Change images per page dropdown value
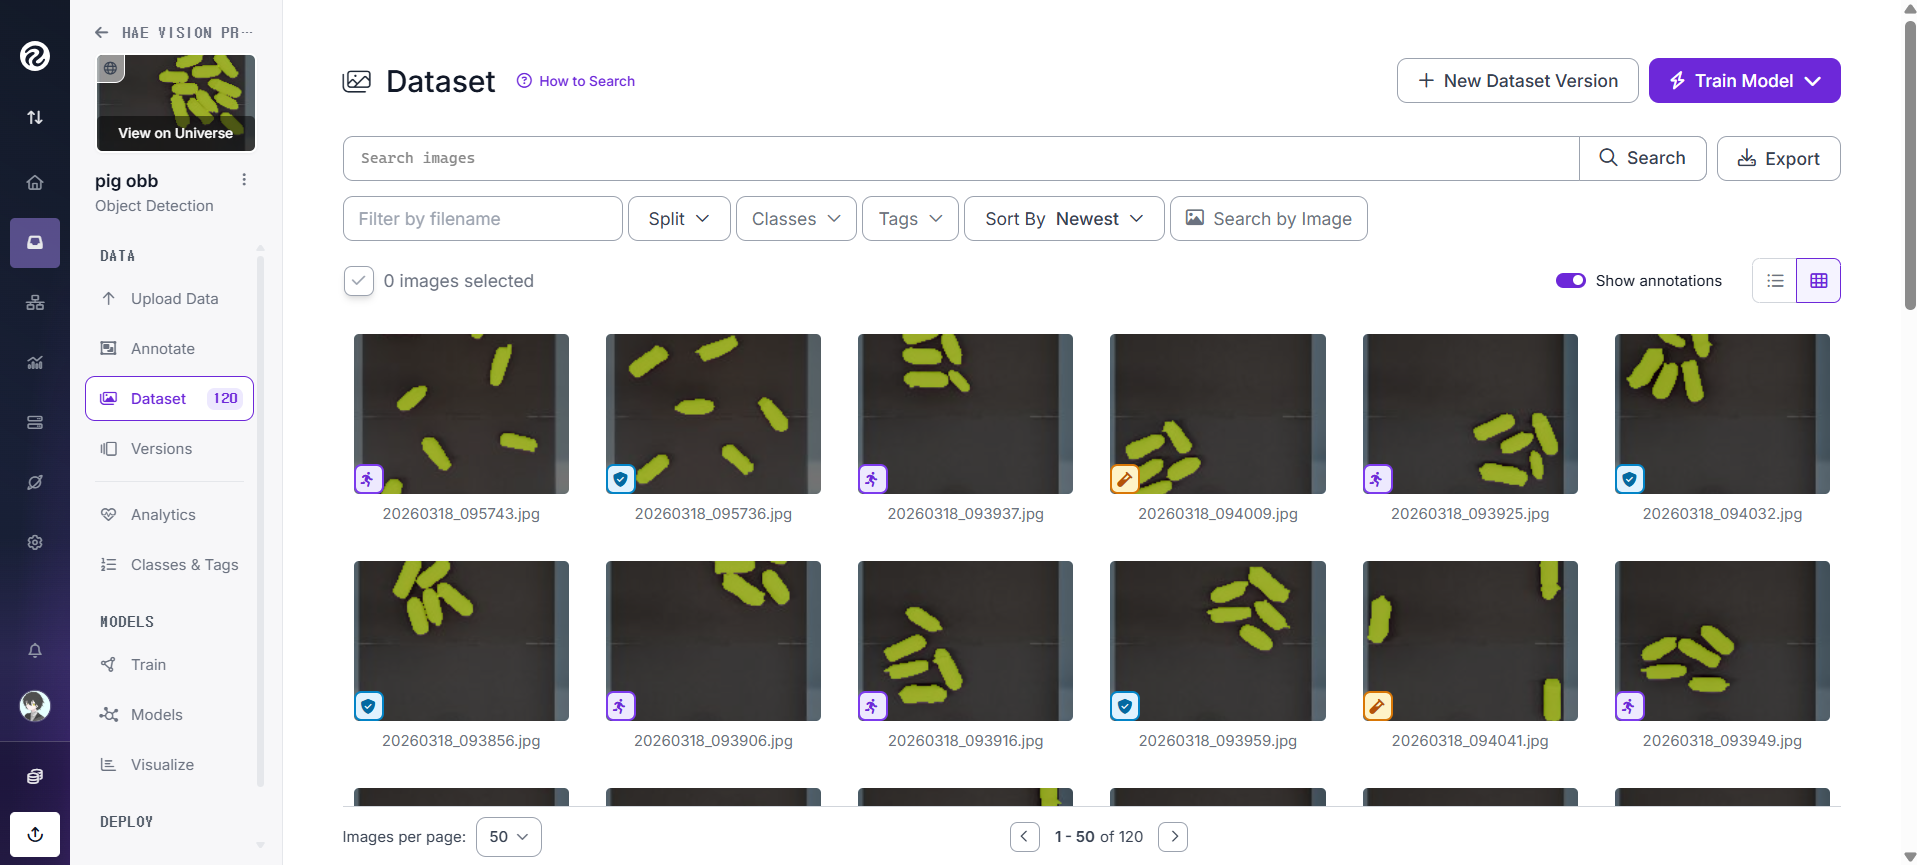Image resolution: width=1917 pixels, height=865 pixels. [x=508, y=837]
